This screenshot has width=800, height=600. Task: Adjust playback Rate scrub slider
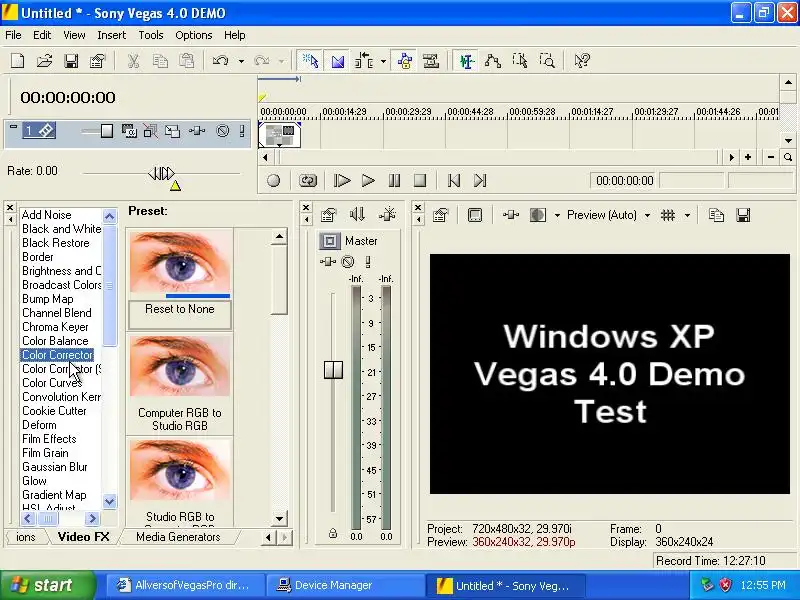161,174
